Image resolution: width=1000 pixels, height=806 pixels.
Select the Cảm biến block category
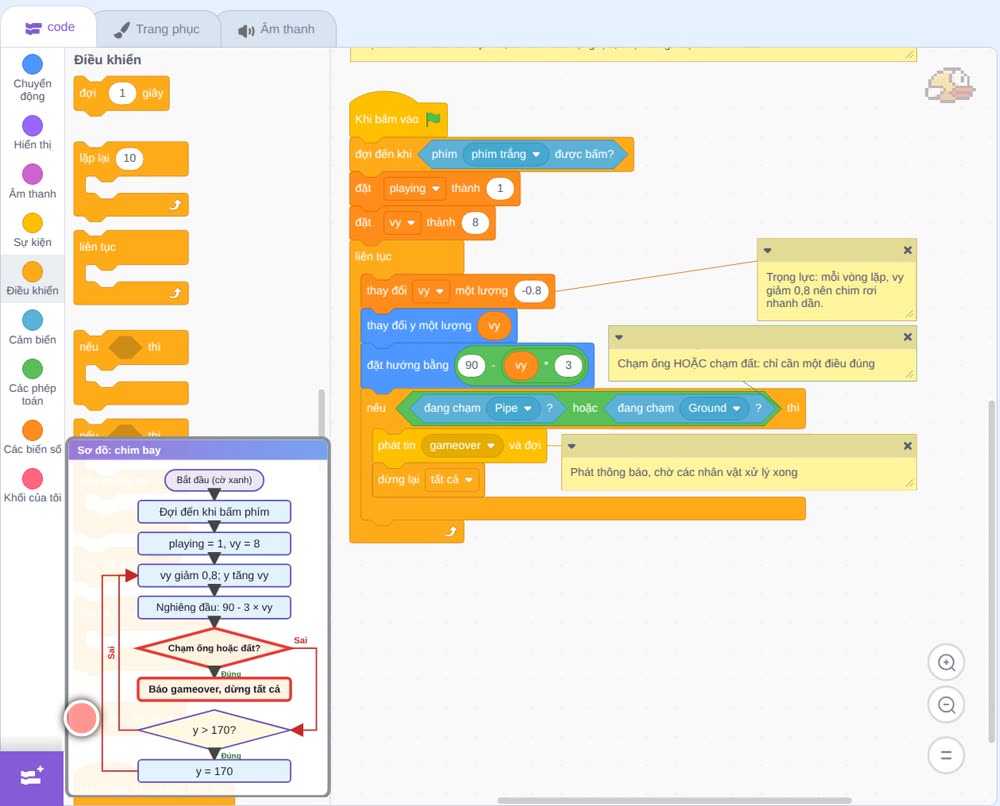point(33,327)
